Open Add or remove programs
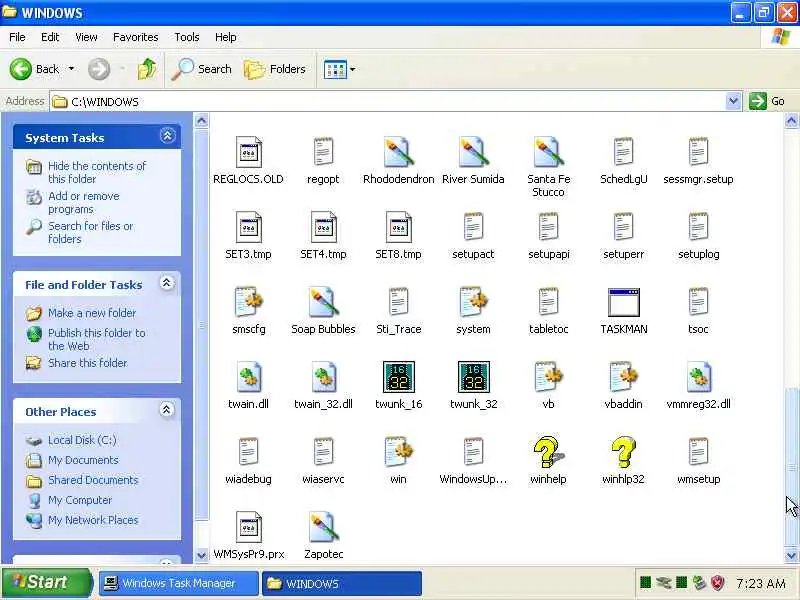The width and height of the screenshot is (800, 600). [x=84, y=203]
